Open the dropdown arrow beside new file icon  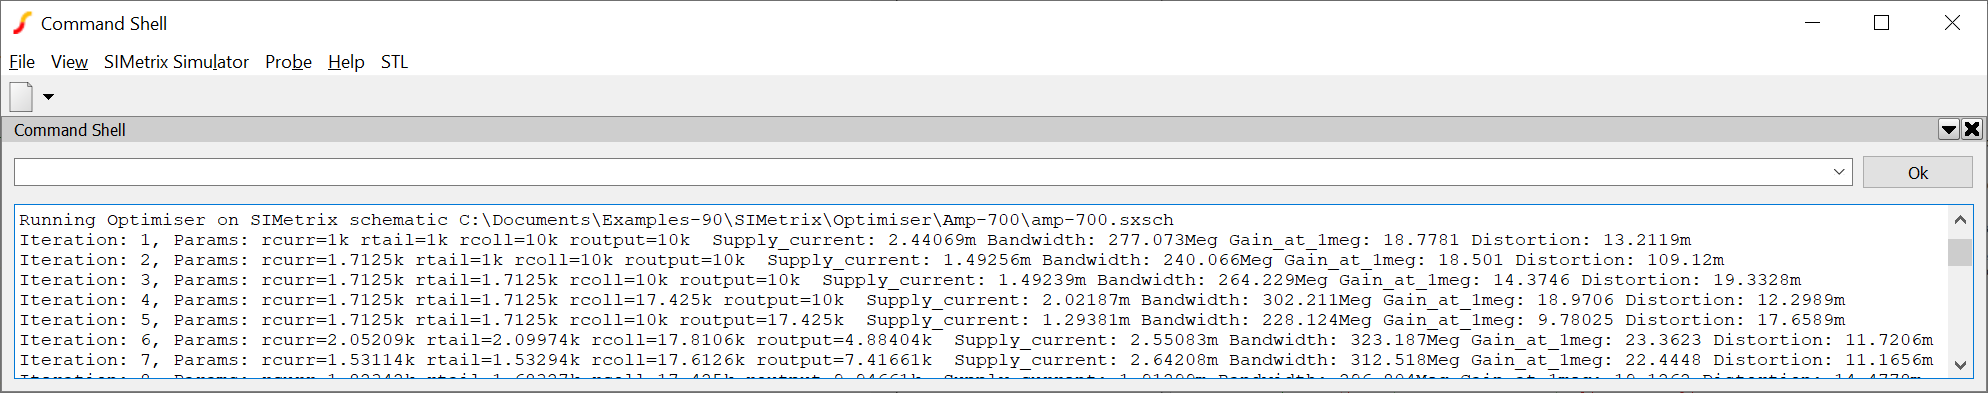[48, 97]
